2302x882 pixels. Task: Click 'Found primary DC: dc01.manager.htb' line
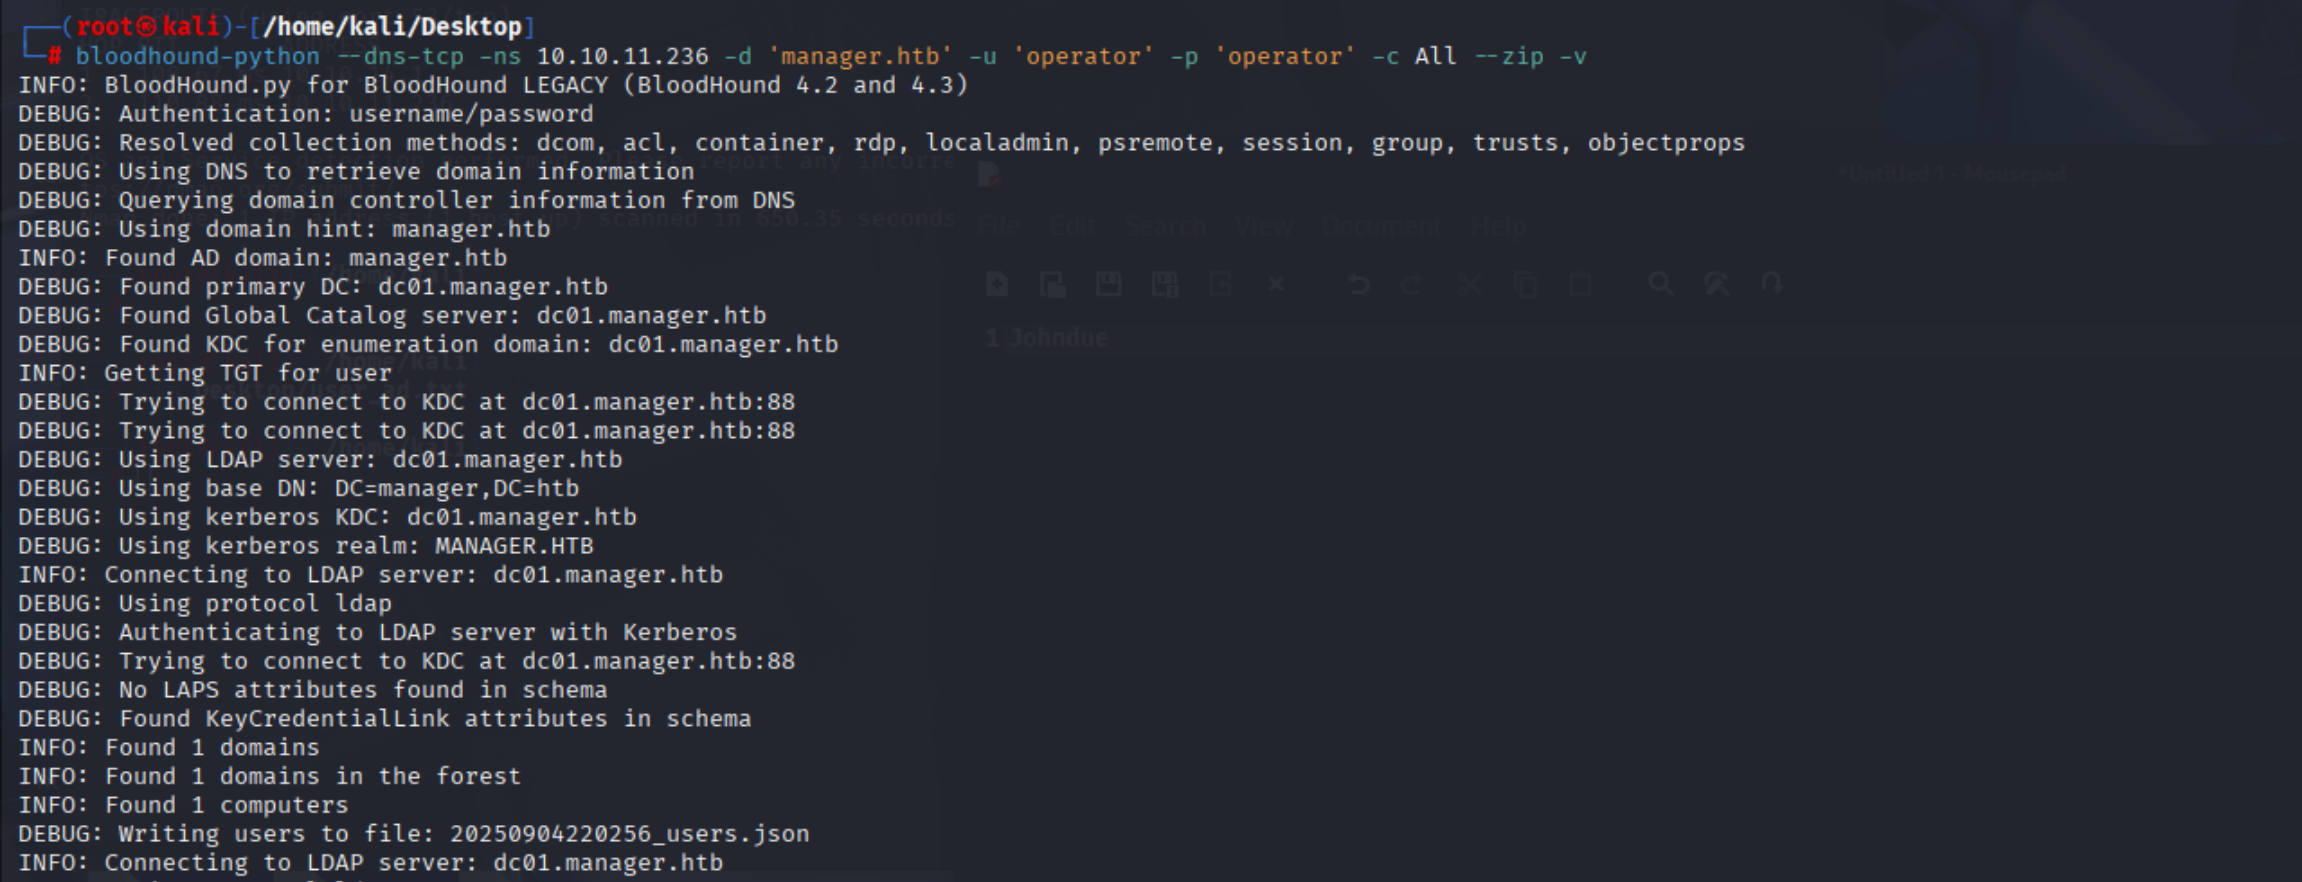[313, 288]
